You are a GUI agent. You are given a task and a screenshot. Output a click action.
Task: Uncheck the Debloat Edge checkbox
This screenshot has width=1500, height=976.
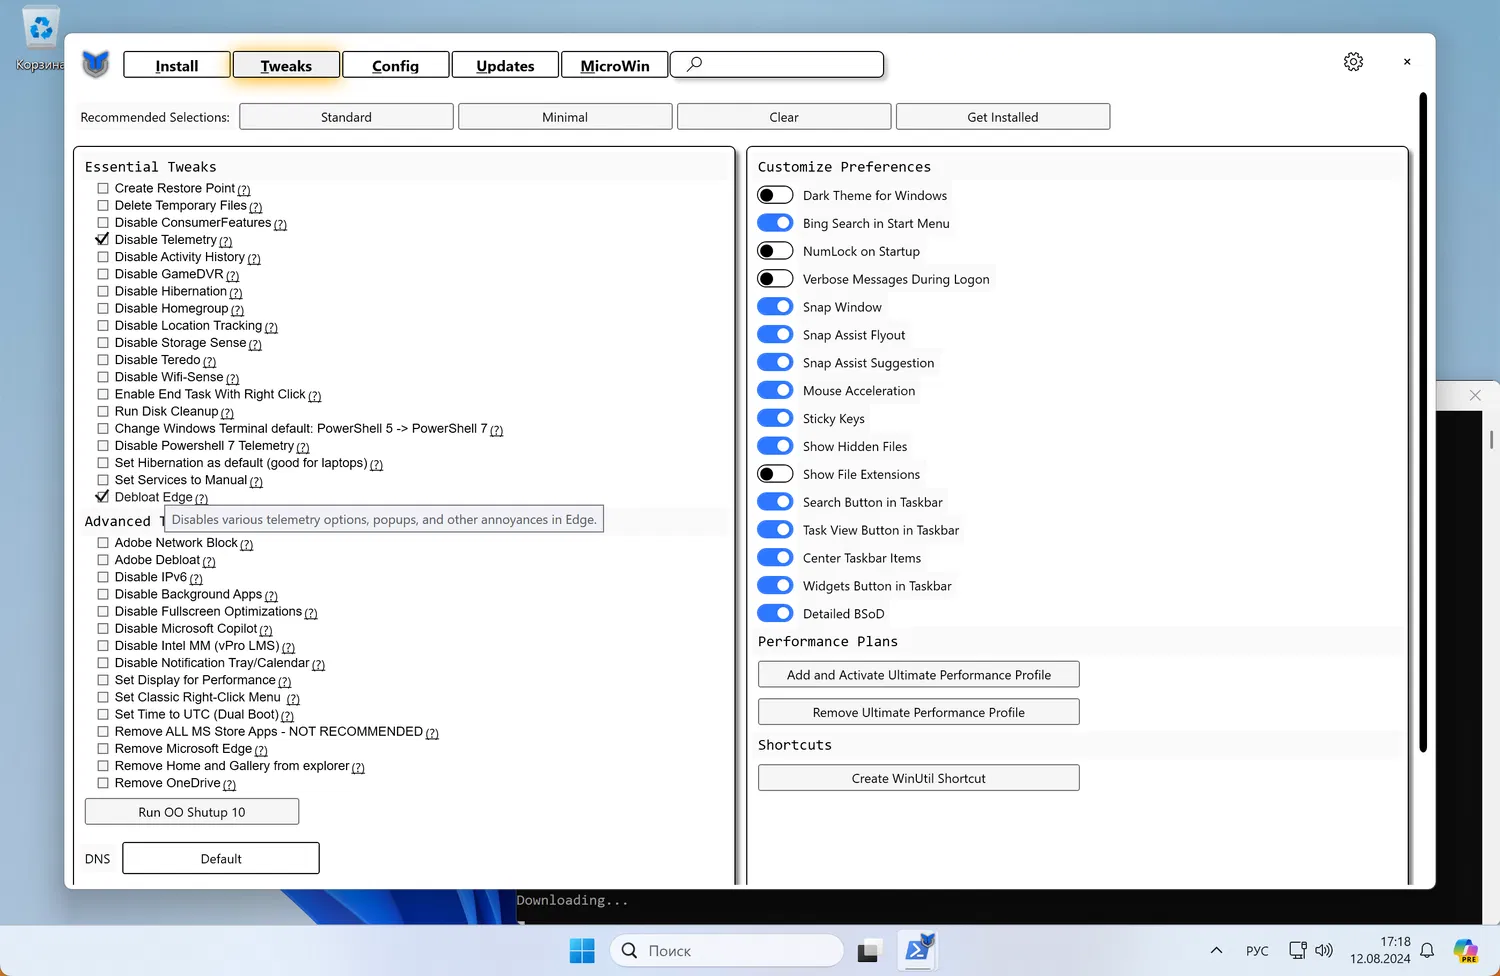click(103, 497)
